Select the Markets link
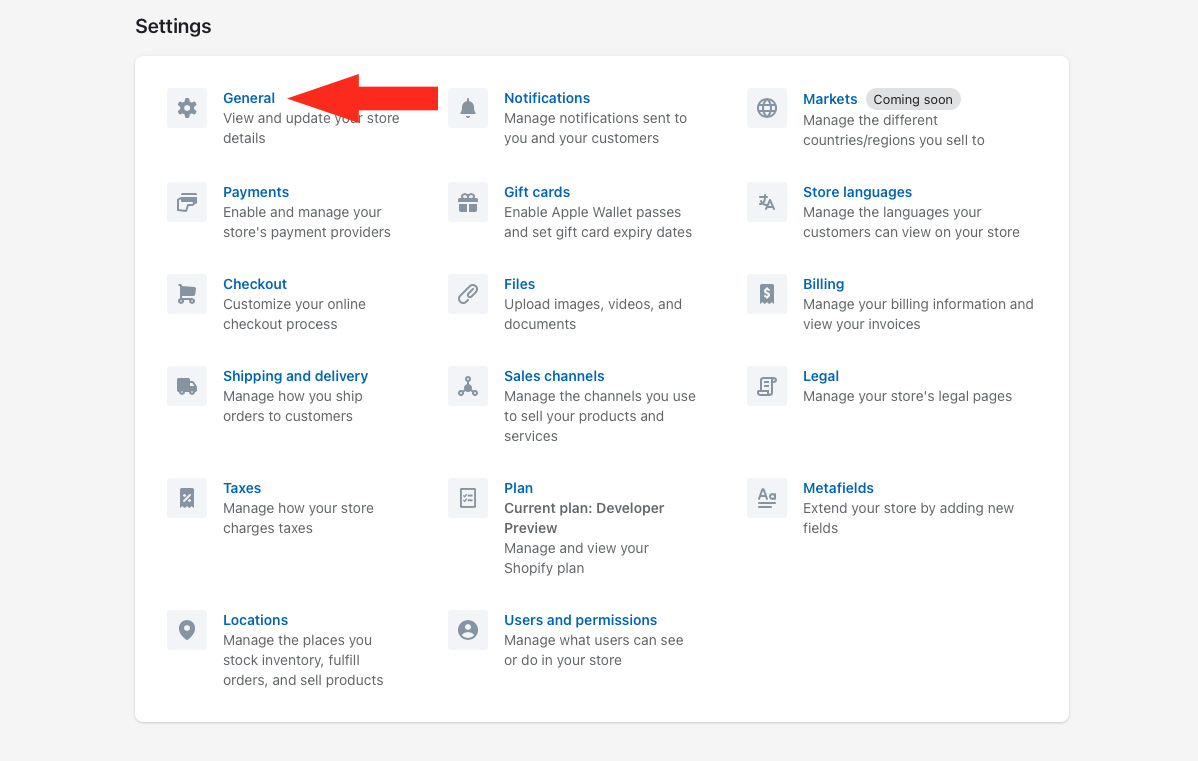 (830, 99)
